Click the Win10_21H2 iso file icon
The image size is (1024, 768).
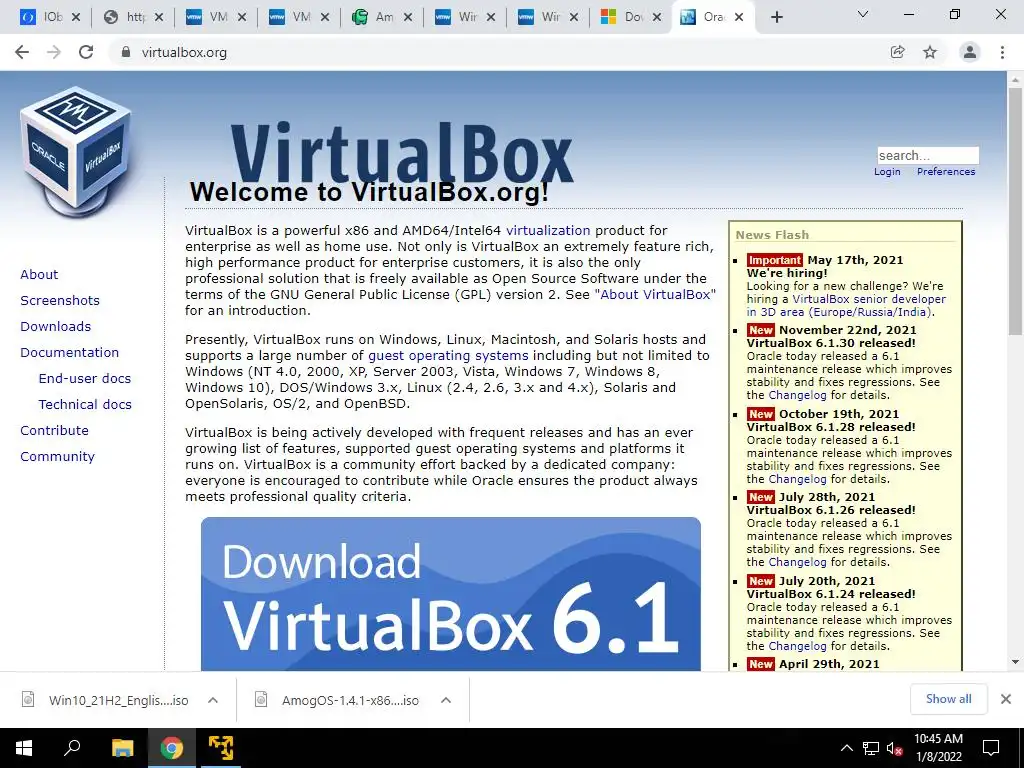pos(28,699)
